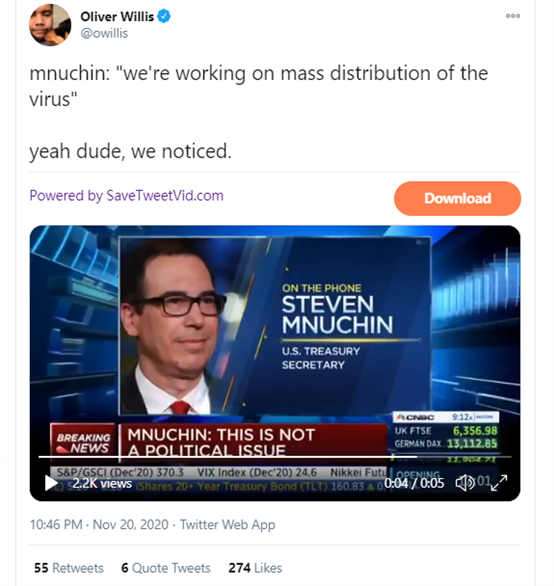Viewport: 554px width, 586px height.
Task: Click the Nov 20, 2020 date text
Action: click(130, 525)
